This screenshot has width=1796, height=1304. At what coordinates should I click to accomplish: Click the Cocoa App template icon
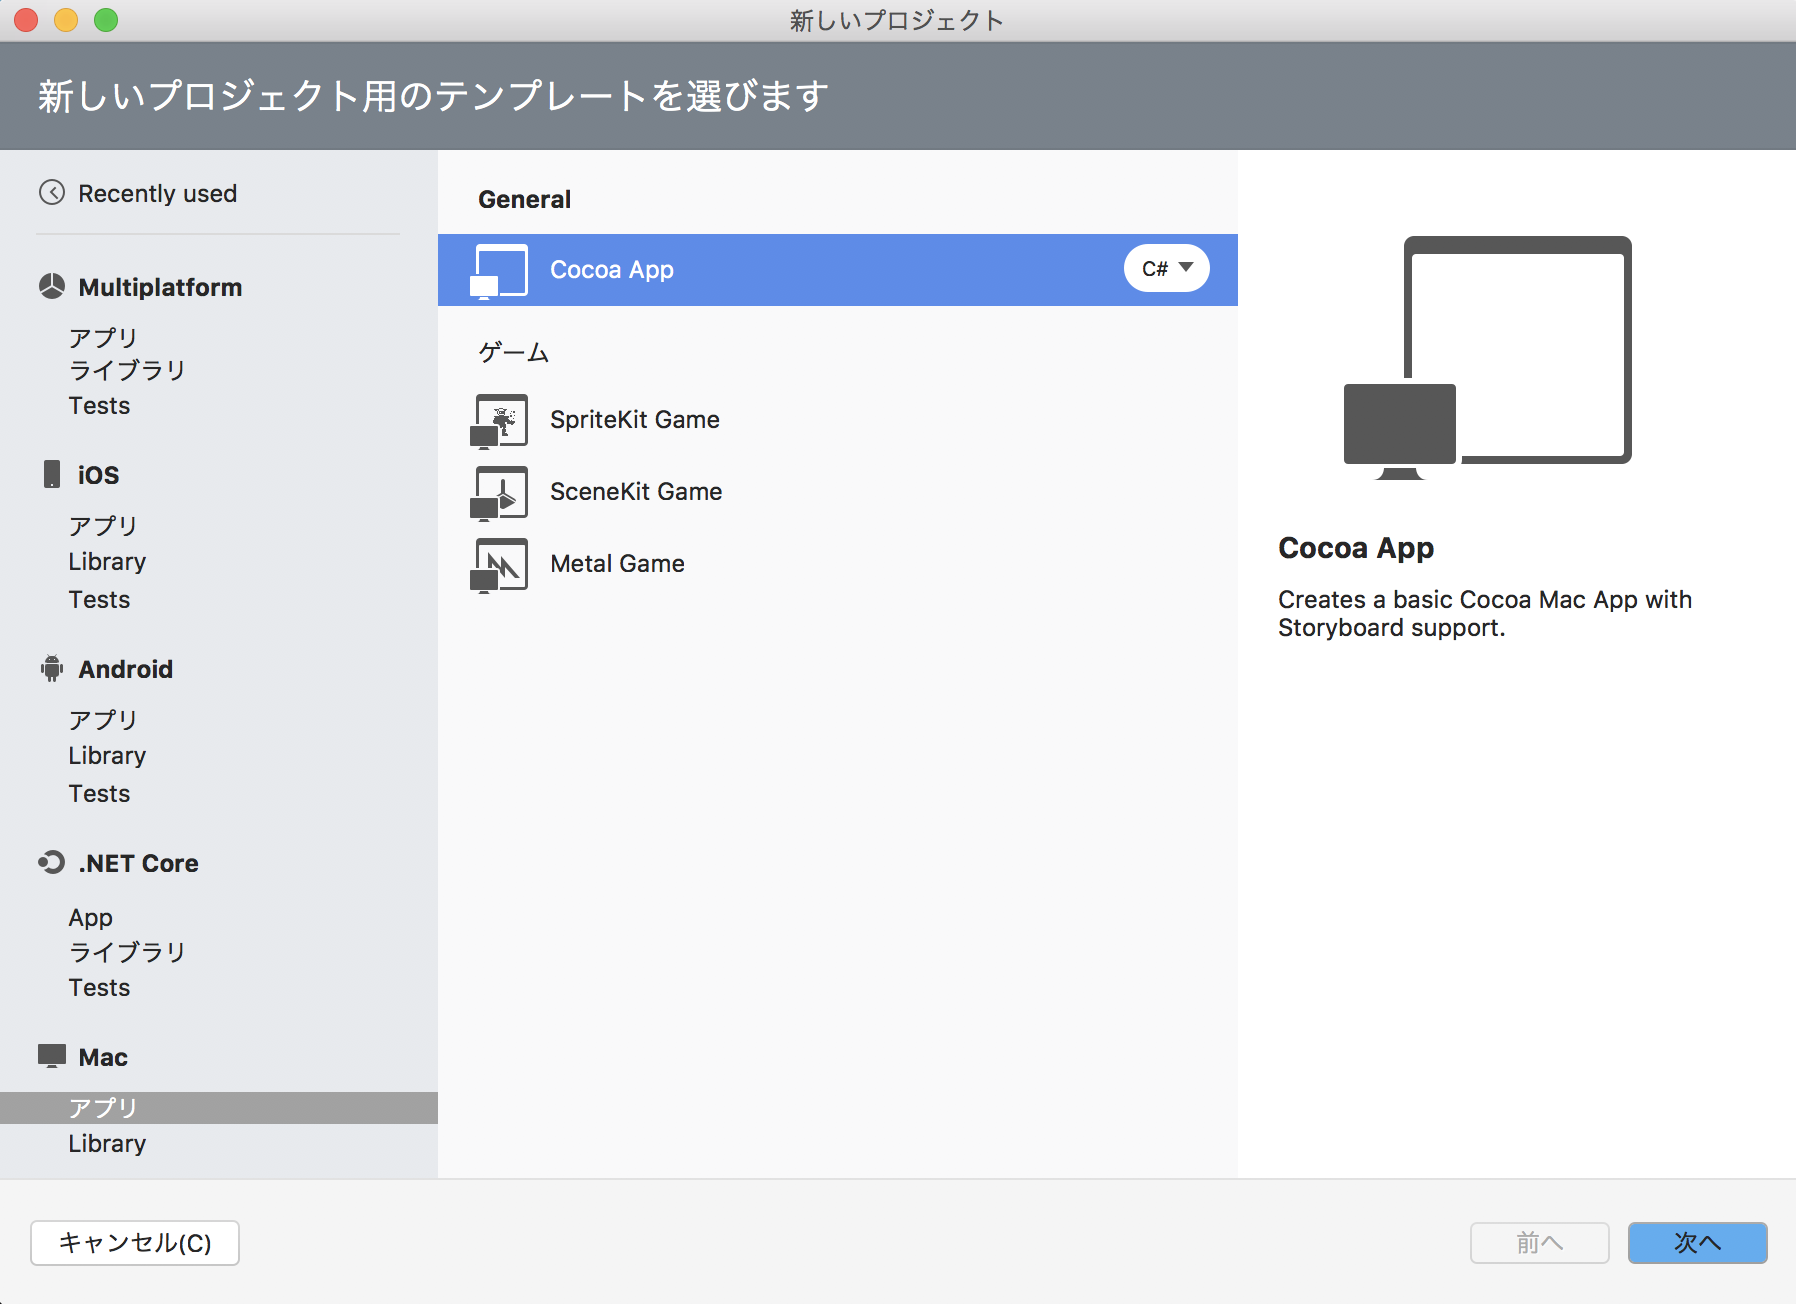click(499, 271)
